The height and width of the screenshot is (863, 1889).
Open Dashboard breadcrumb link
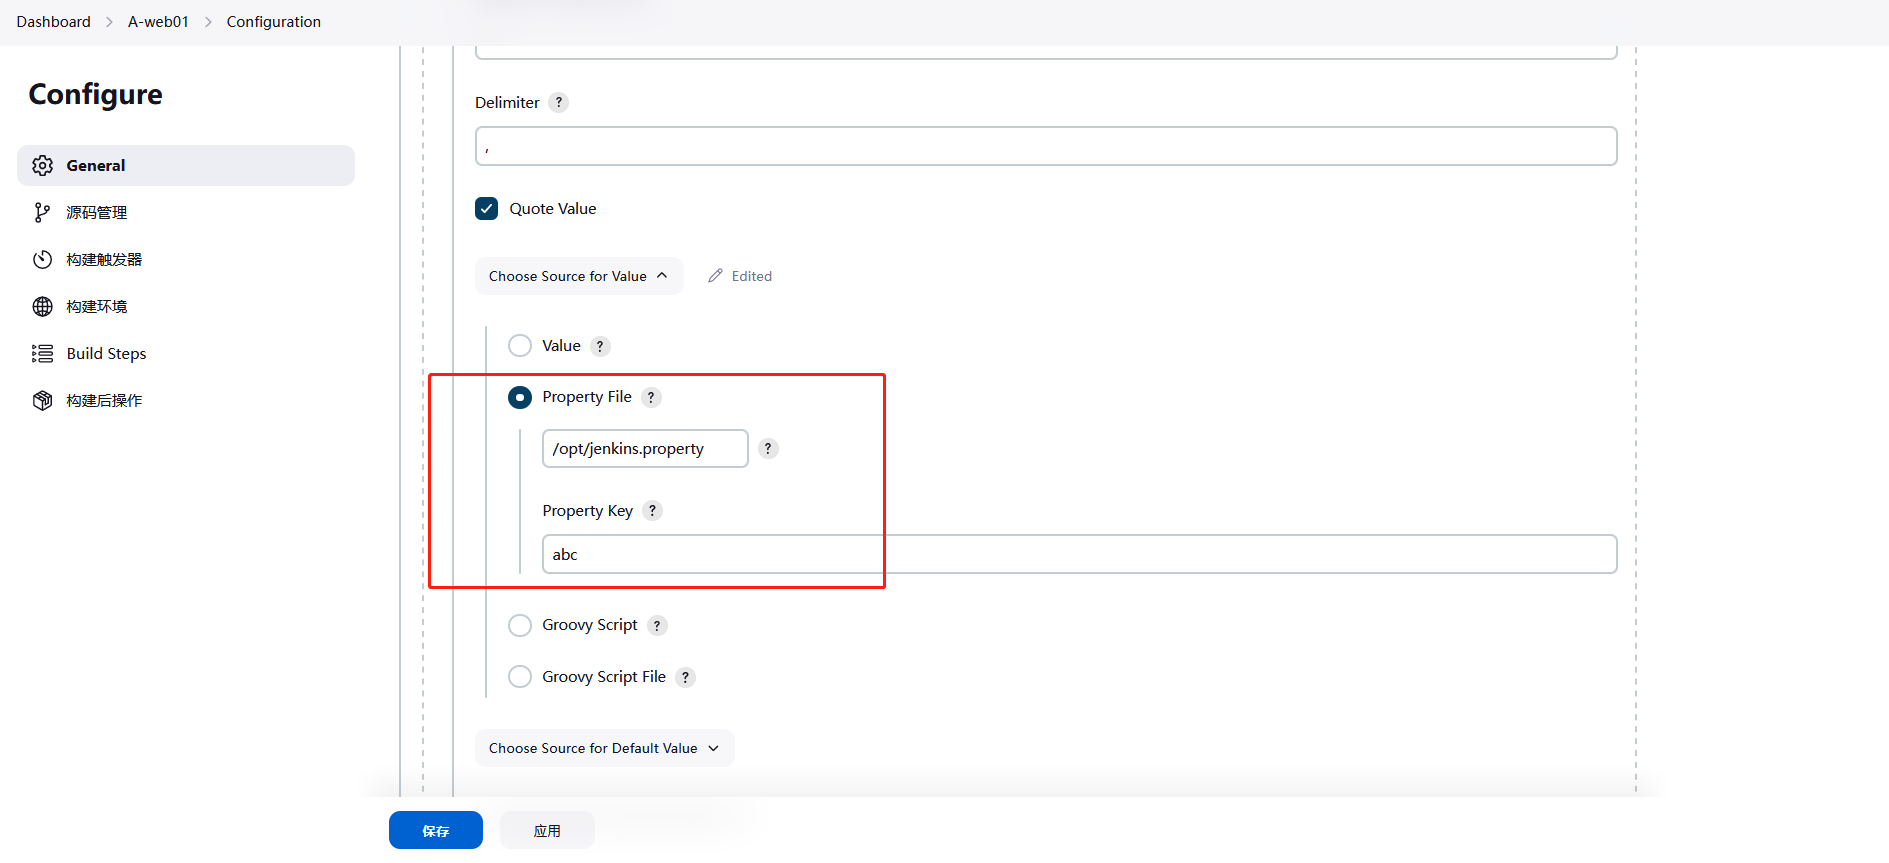coord(53,22)
